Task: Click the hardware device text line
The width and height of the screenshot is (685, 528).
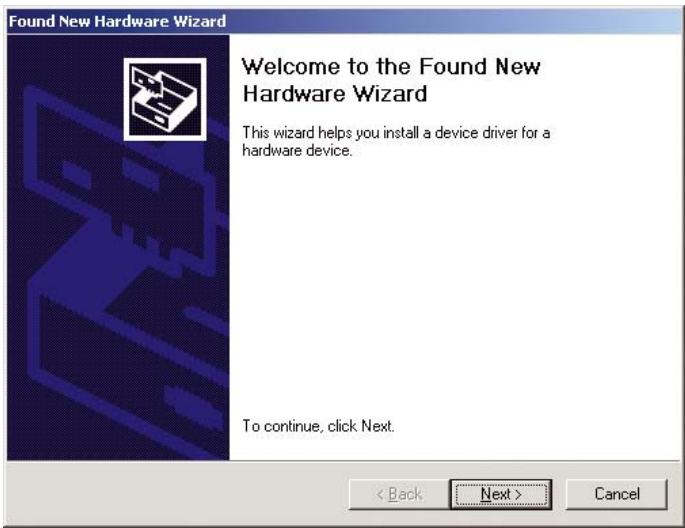Action: tap(297, 151)
